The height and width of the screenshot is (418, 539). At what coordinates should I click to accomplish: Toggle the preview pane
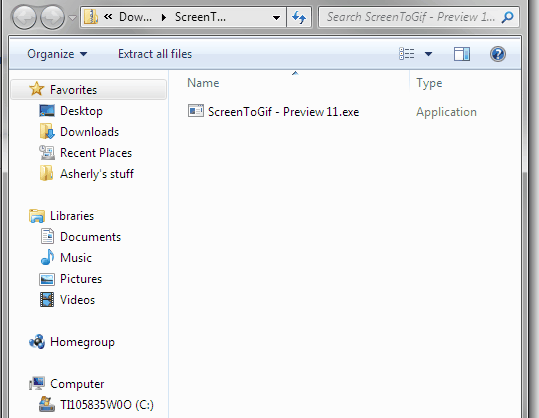(462, 54)
